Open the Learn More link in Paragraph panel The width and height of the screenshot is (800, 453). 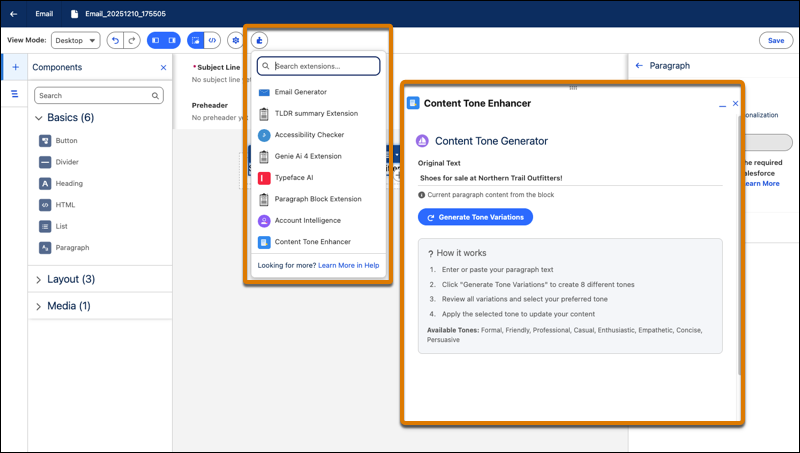coord(761,184)
